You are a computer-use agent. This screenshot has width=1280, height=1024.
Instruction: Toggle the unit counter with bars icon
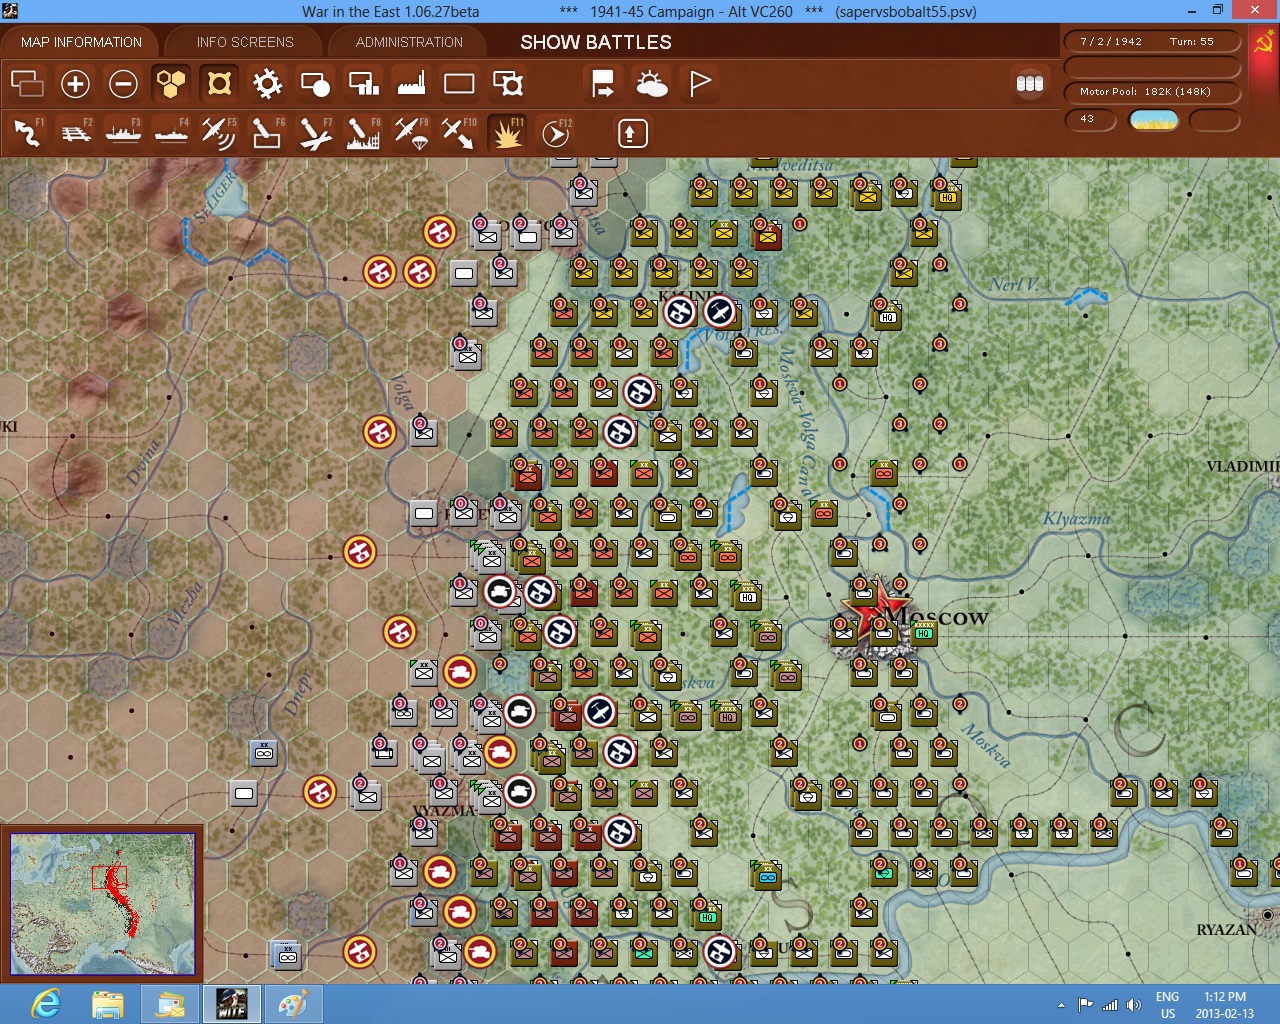pos(363,84)
